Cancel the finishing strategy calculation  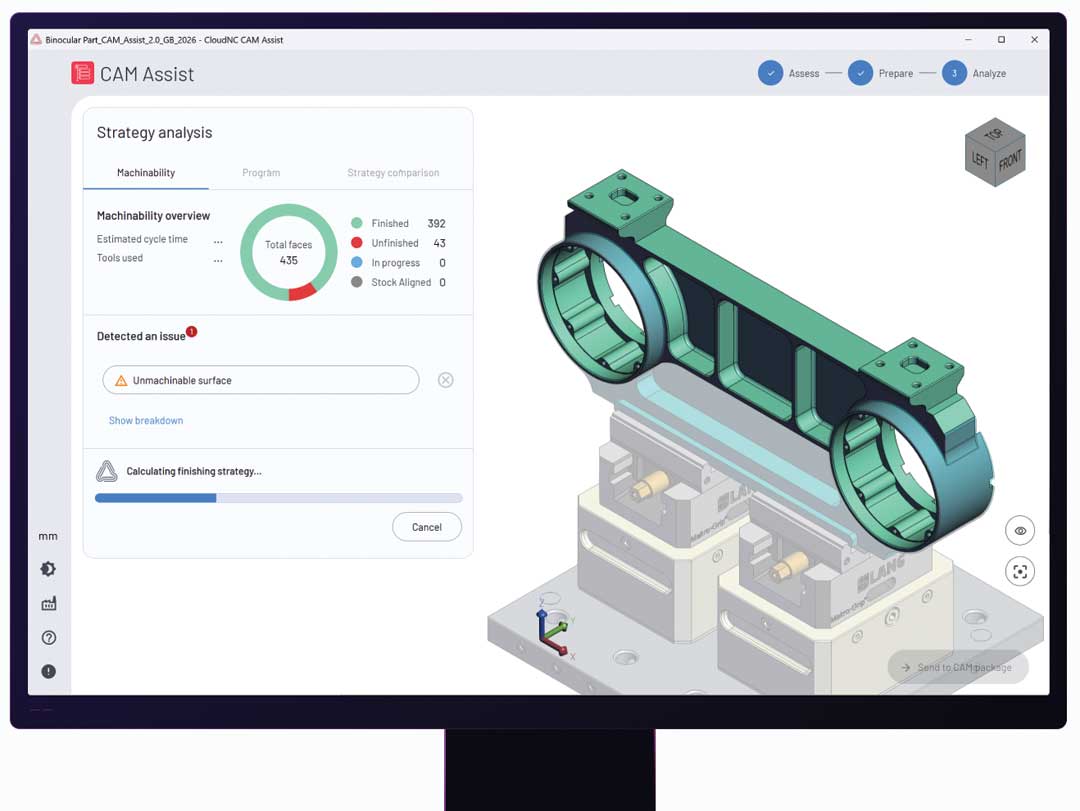click(x=426, y=527)
